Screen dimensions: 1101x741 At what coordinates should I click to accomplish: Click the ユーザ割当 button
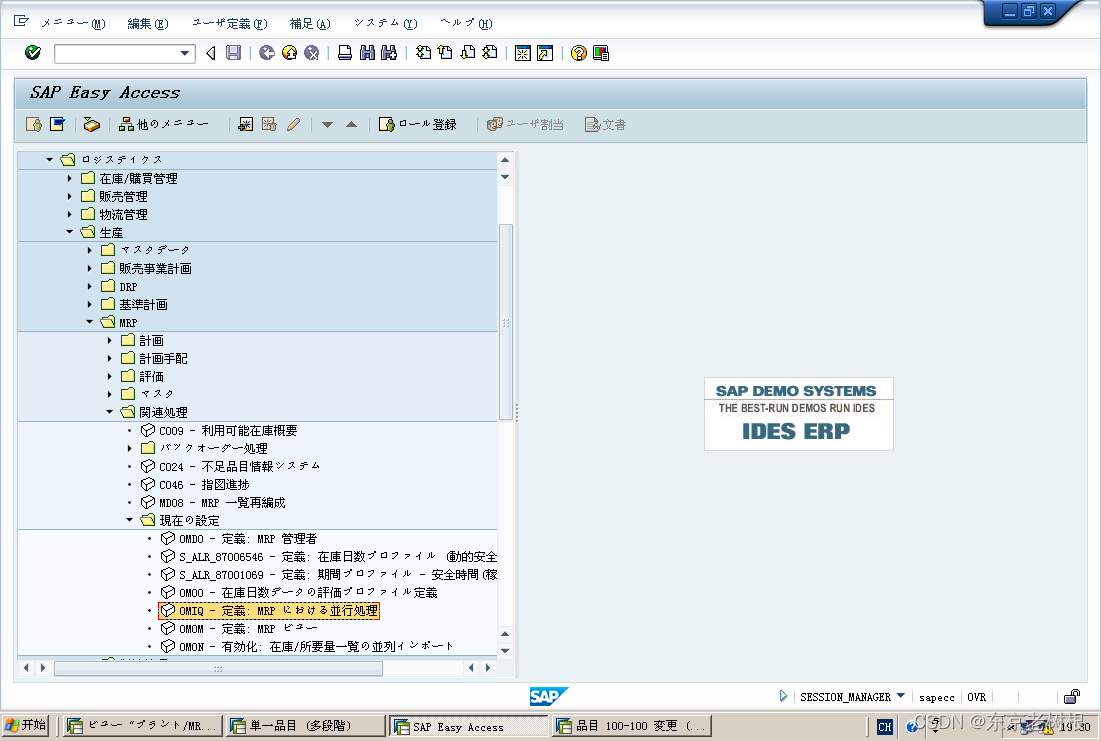(x=525, y=124)
